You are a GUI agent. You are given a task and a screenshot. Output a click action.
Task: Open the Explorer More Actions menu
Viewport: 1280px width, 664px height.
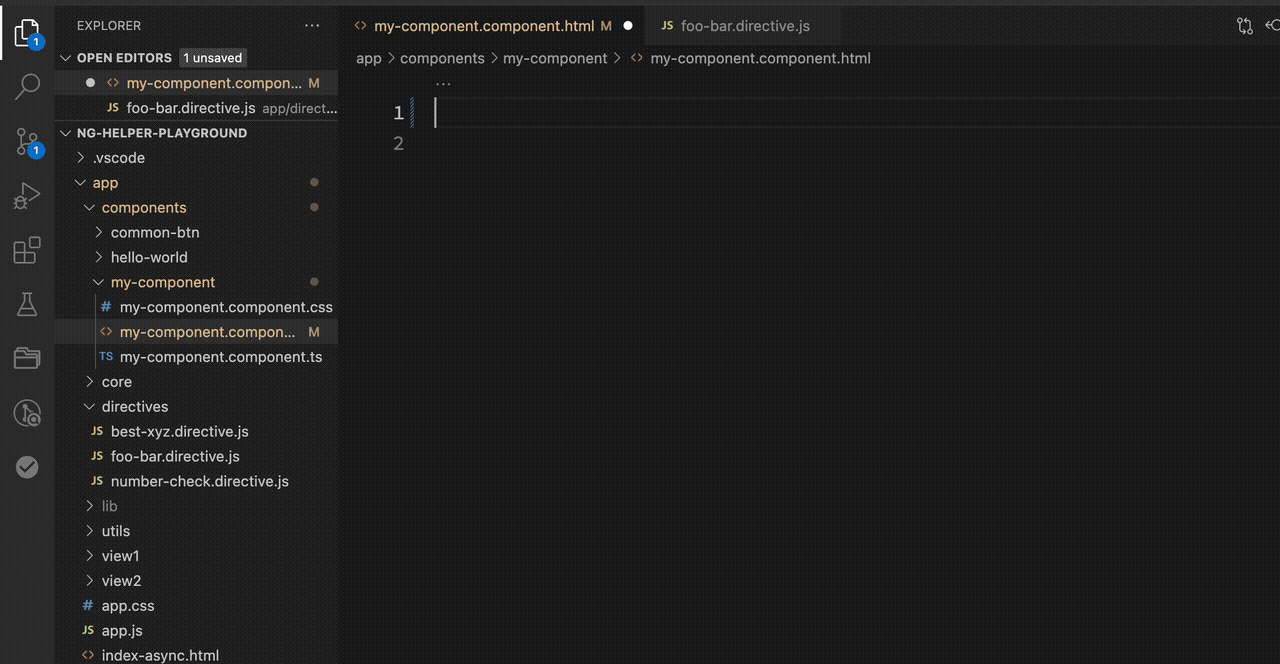[312, 25]
